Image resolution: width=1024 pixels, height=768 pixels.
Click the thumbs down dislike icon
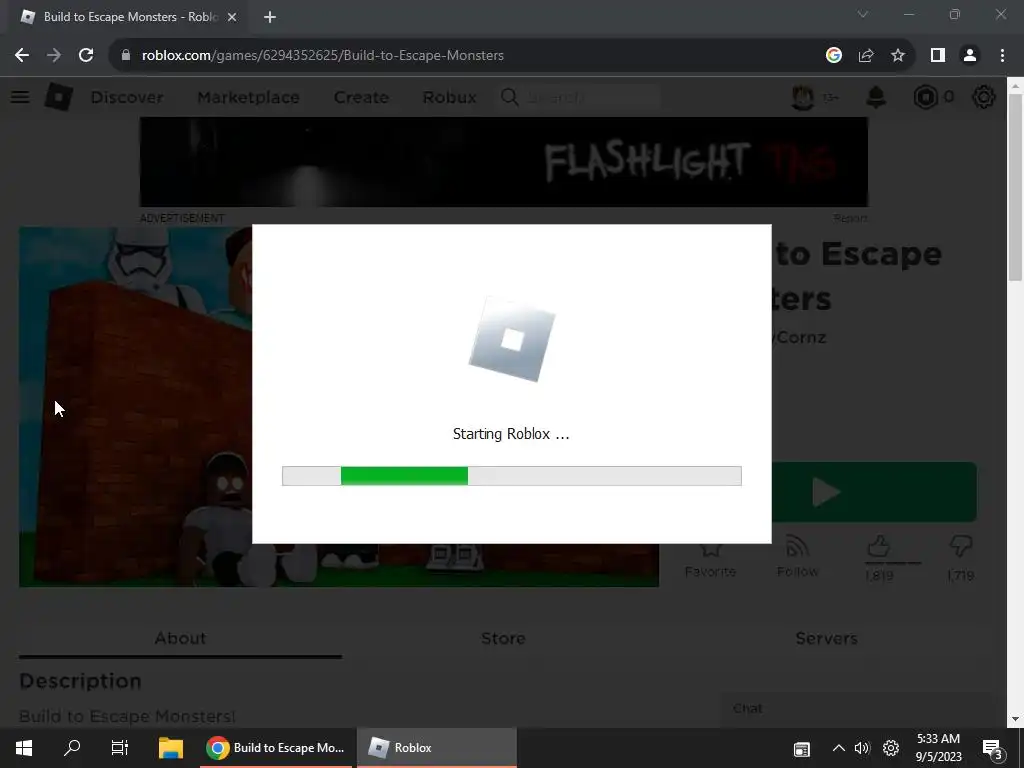click(x=961, y=546)
